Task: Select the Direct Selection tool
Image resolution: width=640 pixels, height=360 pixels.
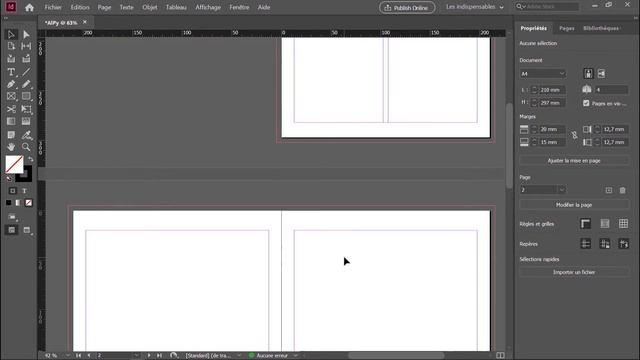Action: point(26,35)
